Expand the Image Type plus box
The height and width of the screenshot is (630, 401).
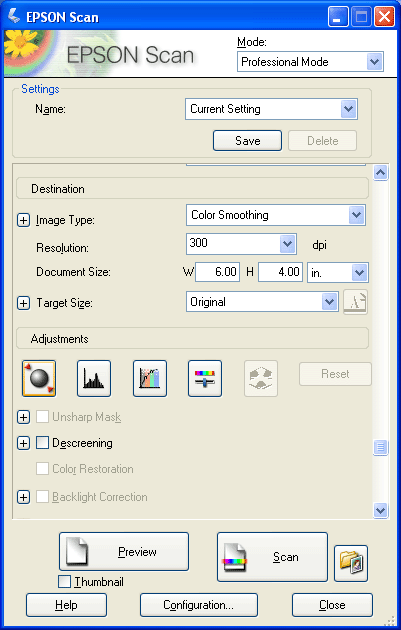[23, 220]
